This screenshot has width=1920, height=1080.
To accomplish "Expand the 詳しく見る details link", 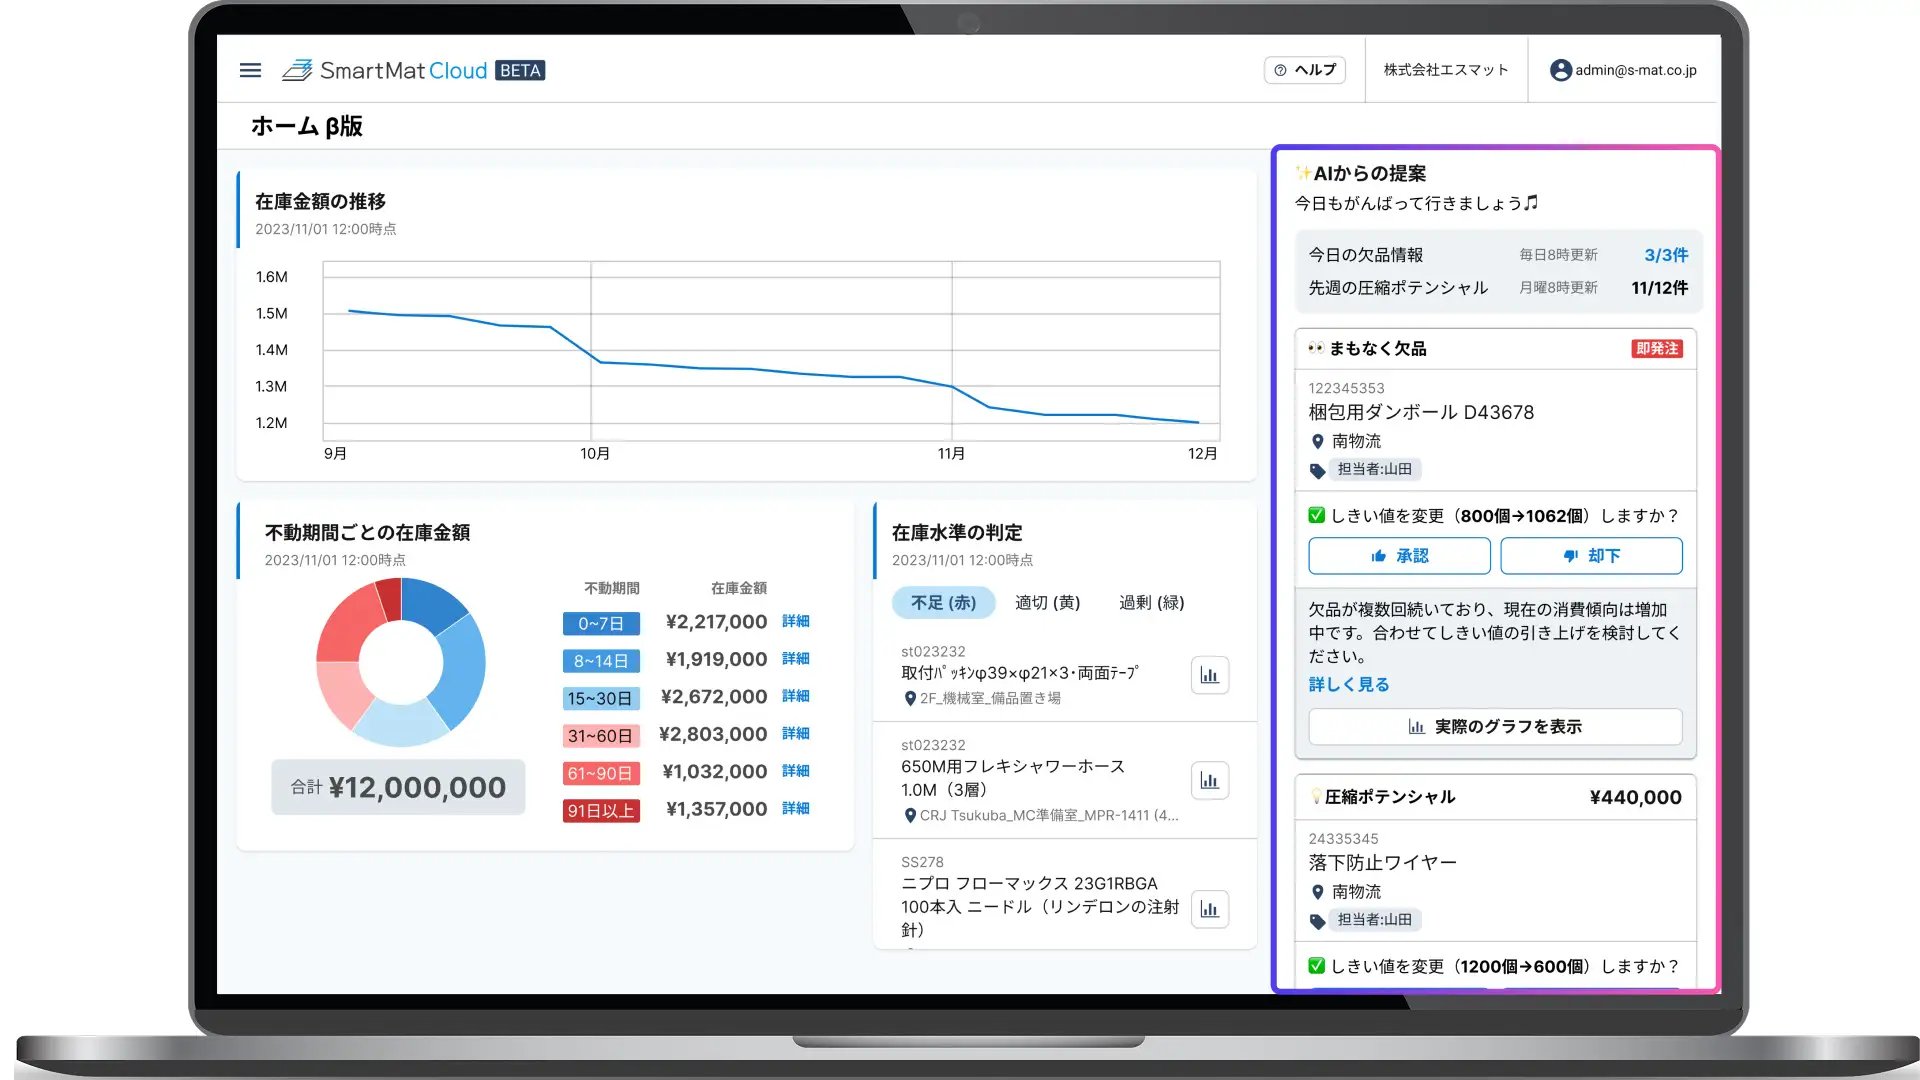I will click(x=1347, y=684).
